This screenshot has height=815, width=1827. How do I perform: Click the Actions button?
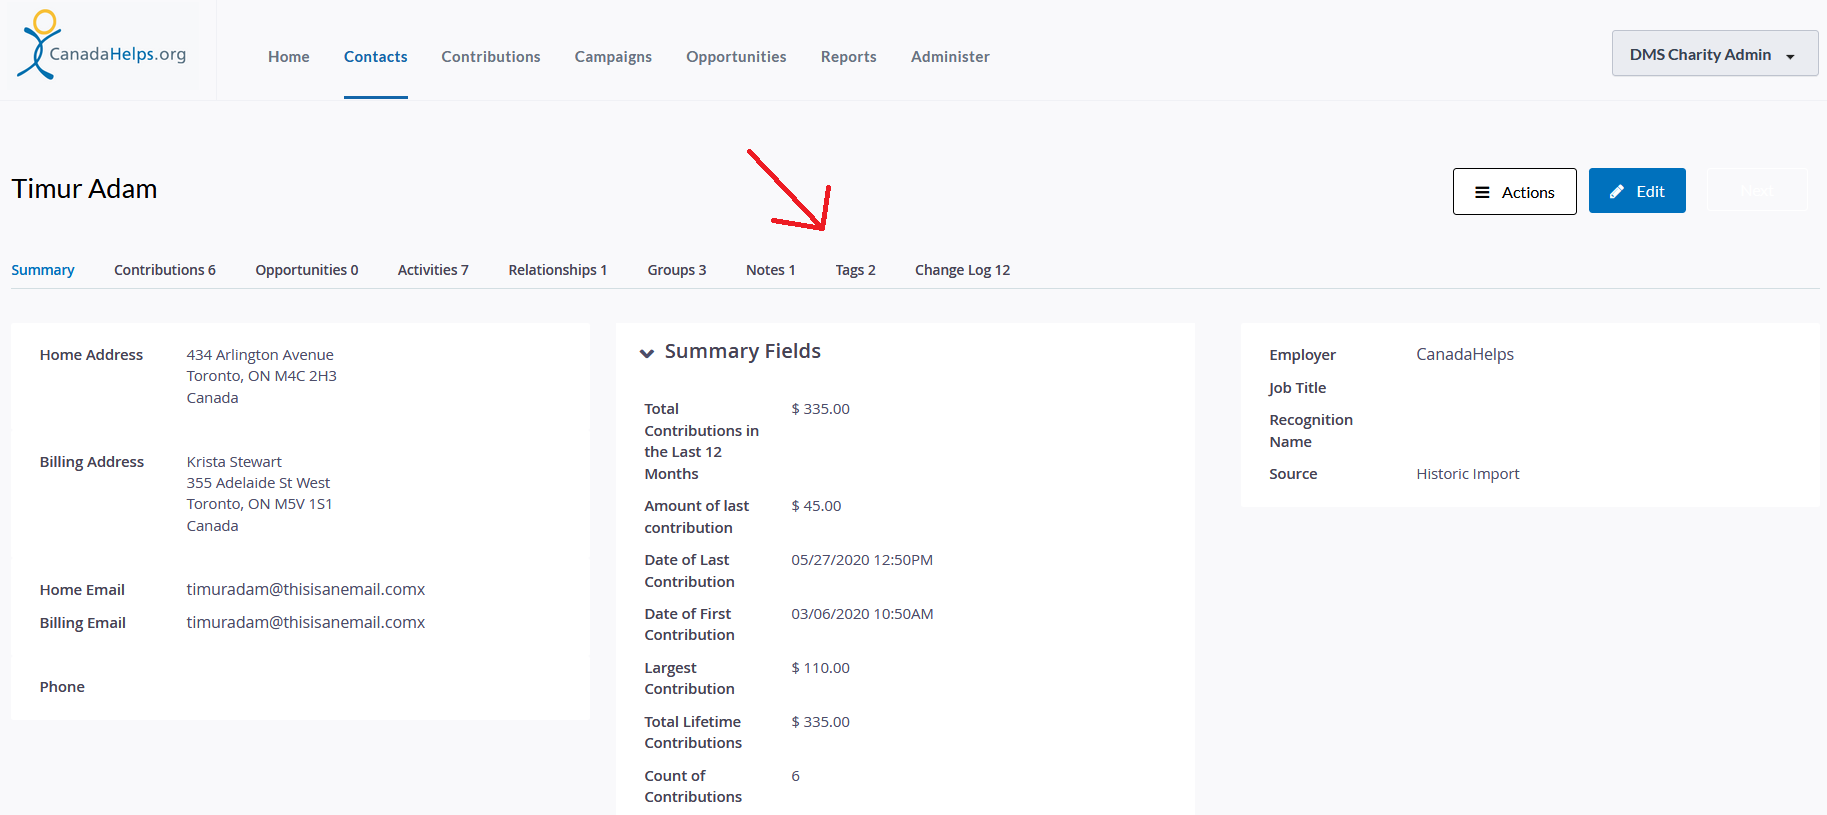1515,191
